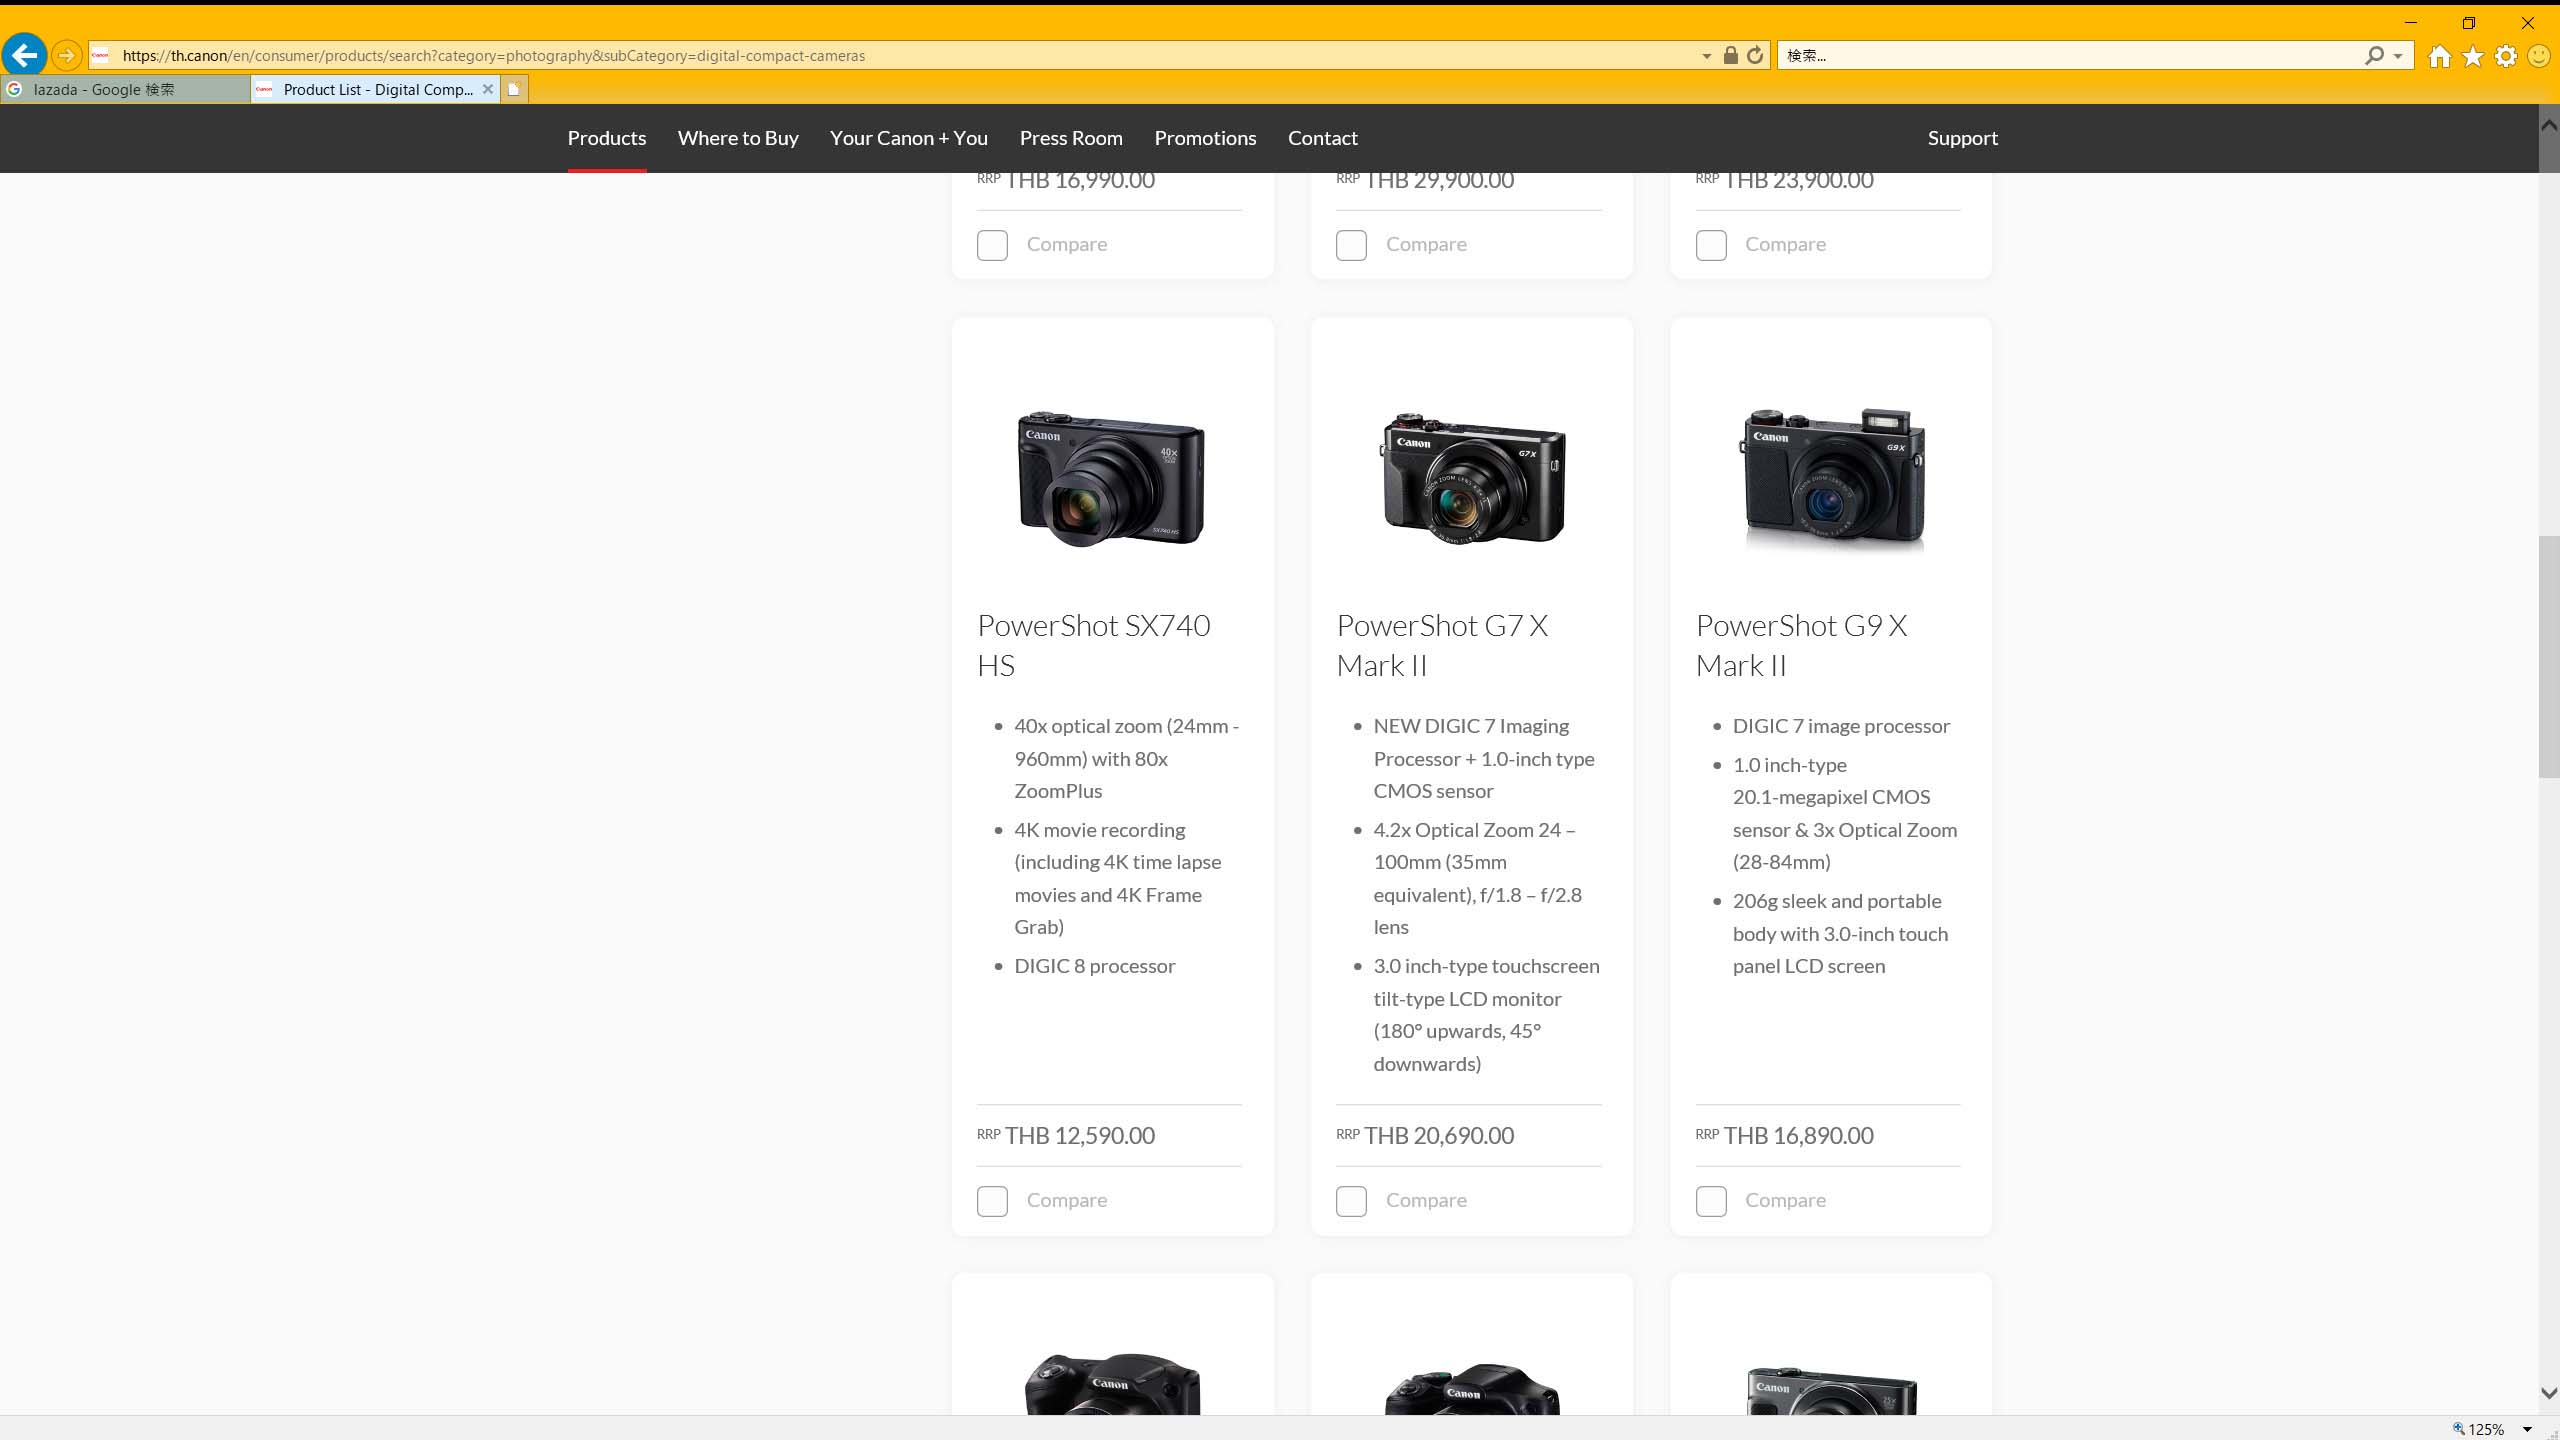Open the Tools gear icon

[x=2506, y=56]
